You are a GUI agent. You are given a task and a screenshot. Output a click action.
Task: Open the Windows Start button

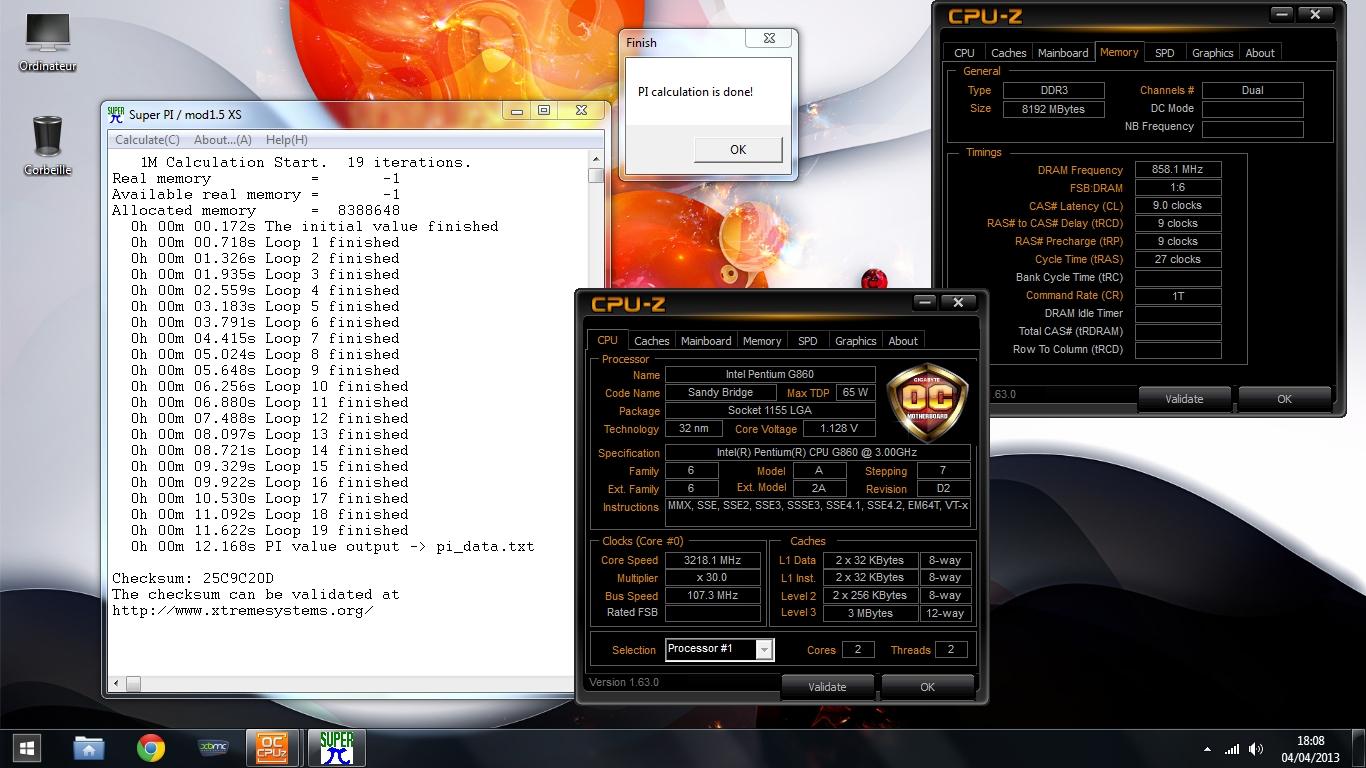(27, 747)
